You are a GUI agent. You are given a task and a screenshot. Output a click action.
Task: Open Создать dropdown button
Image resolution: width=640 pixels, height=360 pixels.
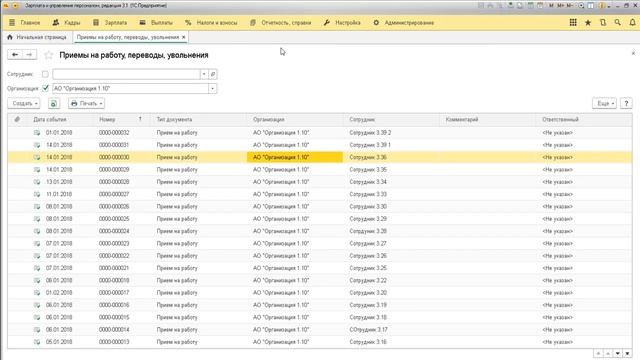click(x=24, y=104)
